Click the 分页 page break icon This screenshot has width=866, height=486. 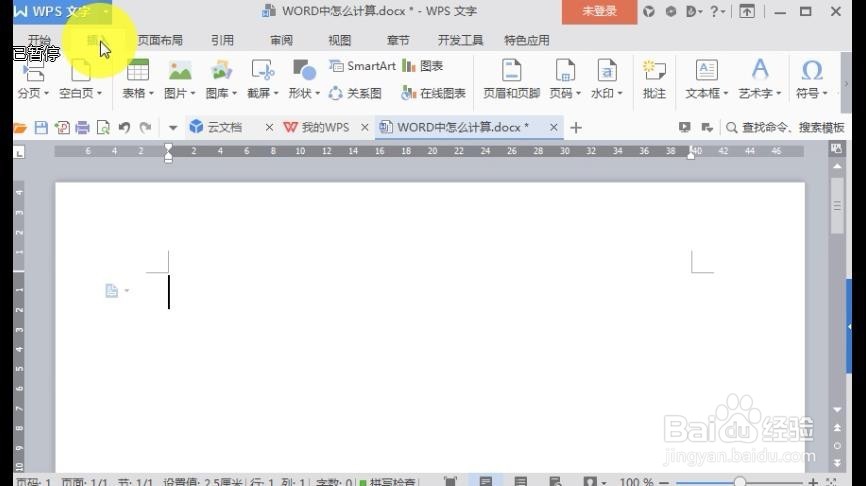click(33, 72)
